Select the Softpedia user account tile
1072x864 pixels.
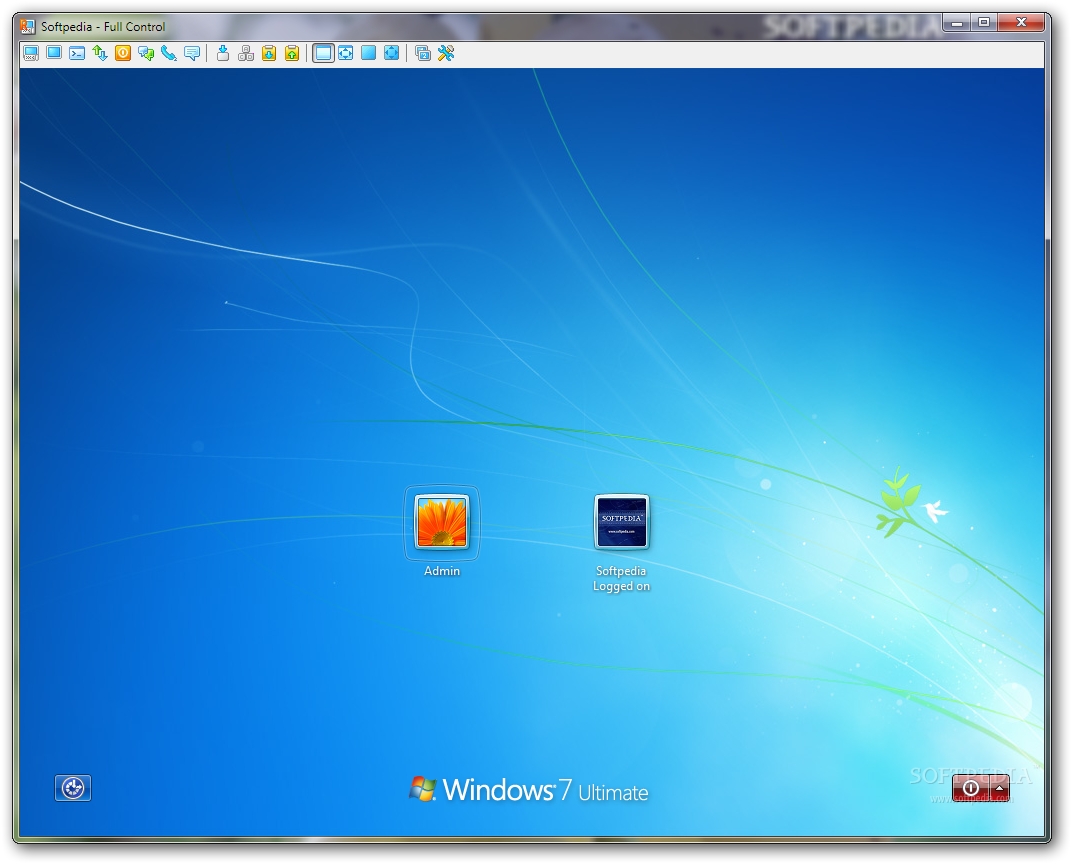[621, 523]
